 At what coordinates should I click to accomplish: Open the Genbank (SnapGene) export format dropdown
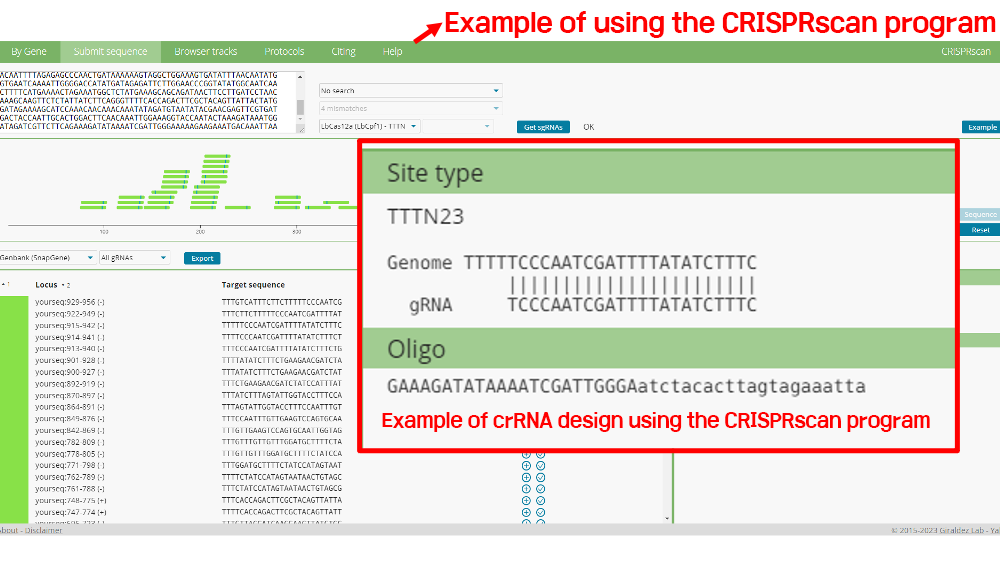click(47, 258)
